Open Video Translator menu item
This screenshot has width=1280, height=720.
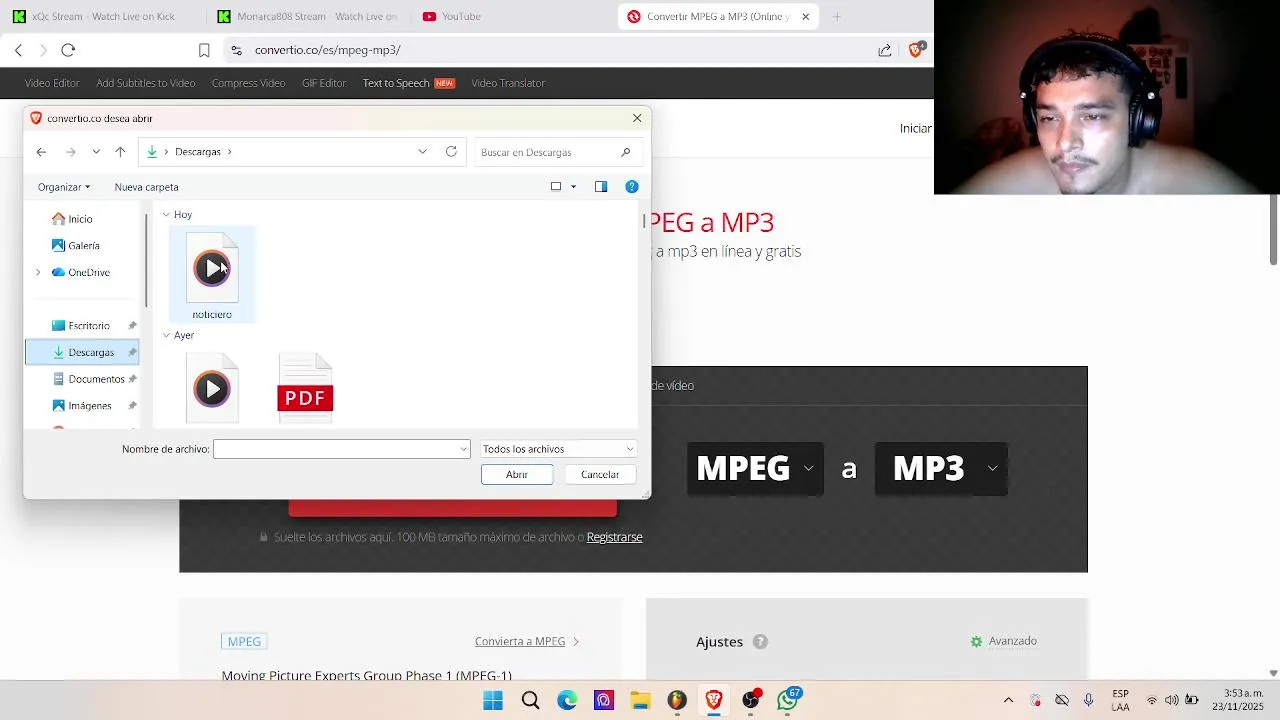pyautogui.click(x=508, y=83)
